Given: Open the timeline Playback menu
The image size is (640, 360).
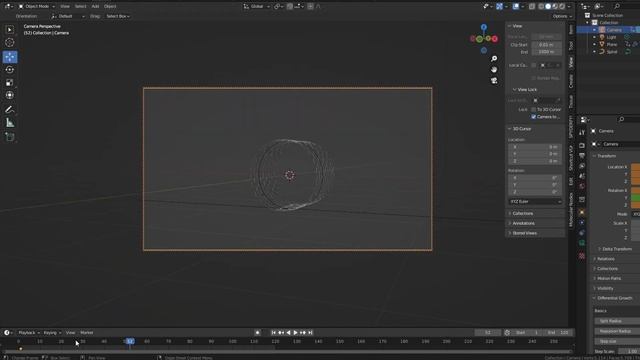Looking at the screenshot, I should click(29, 333).
